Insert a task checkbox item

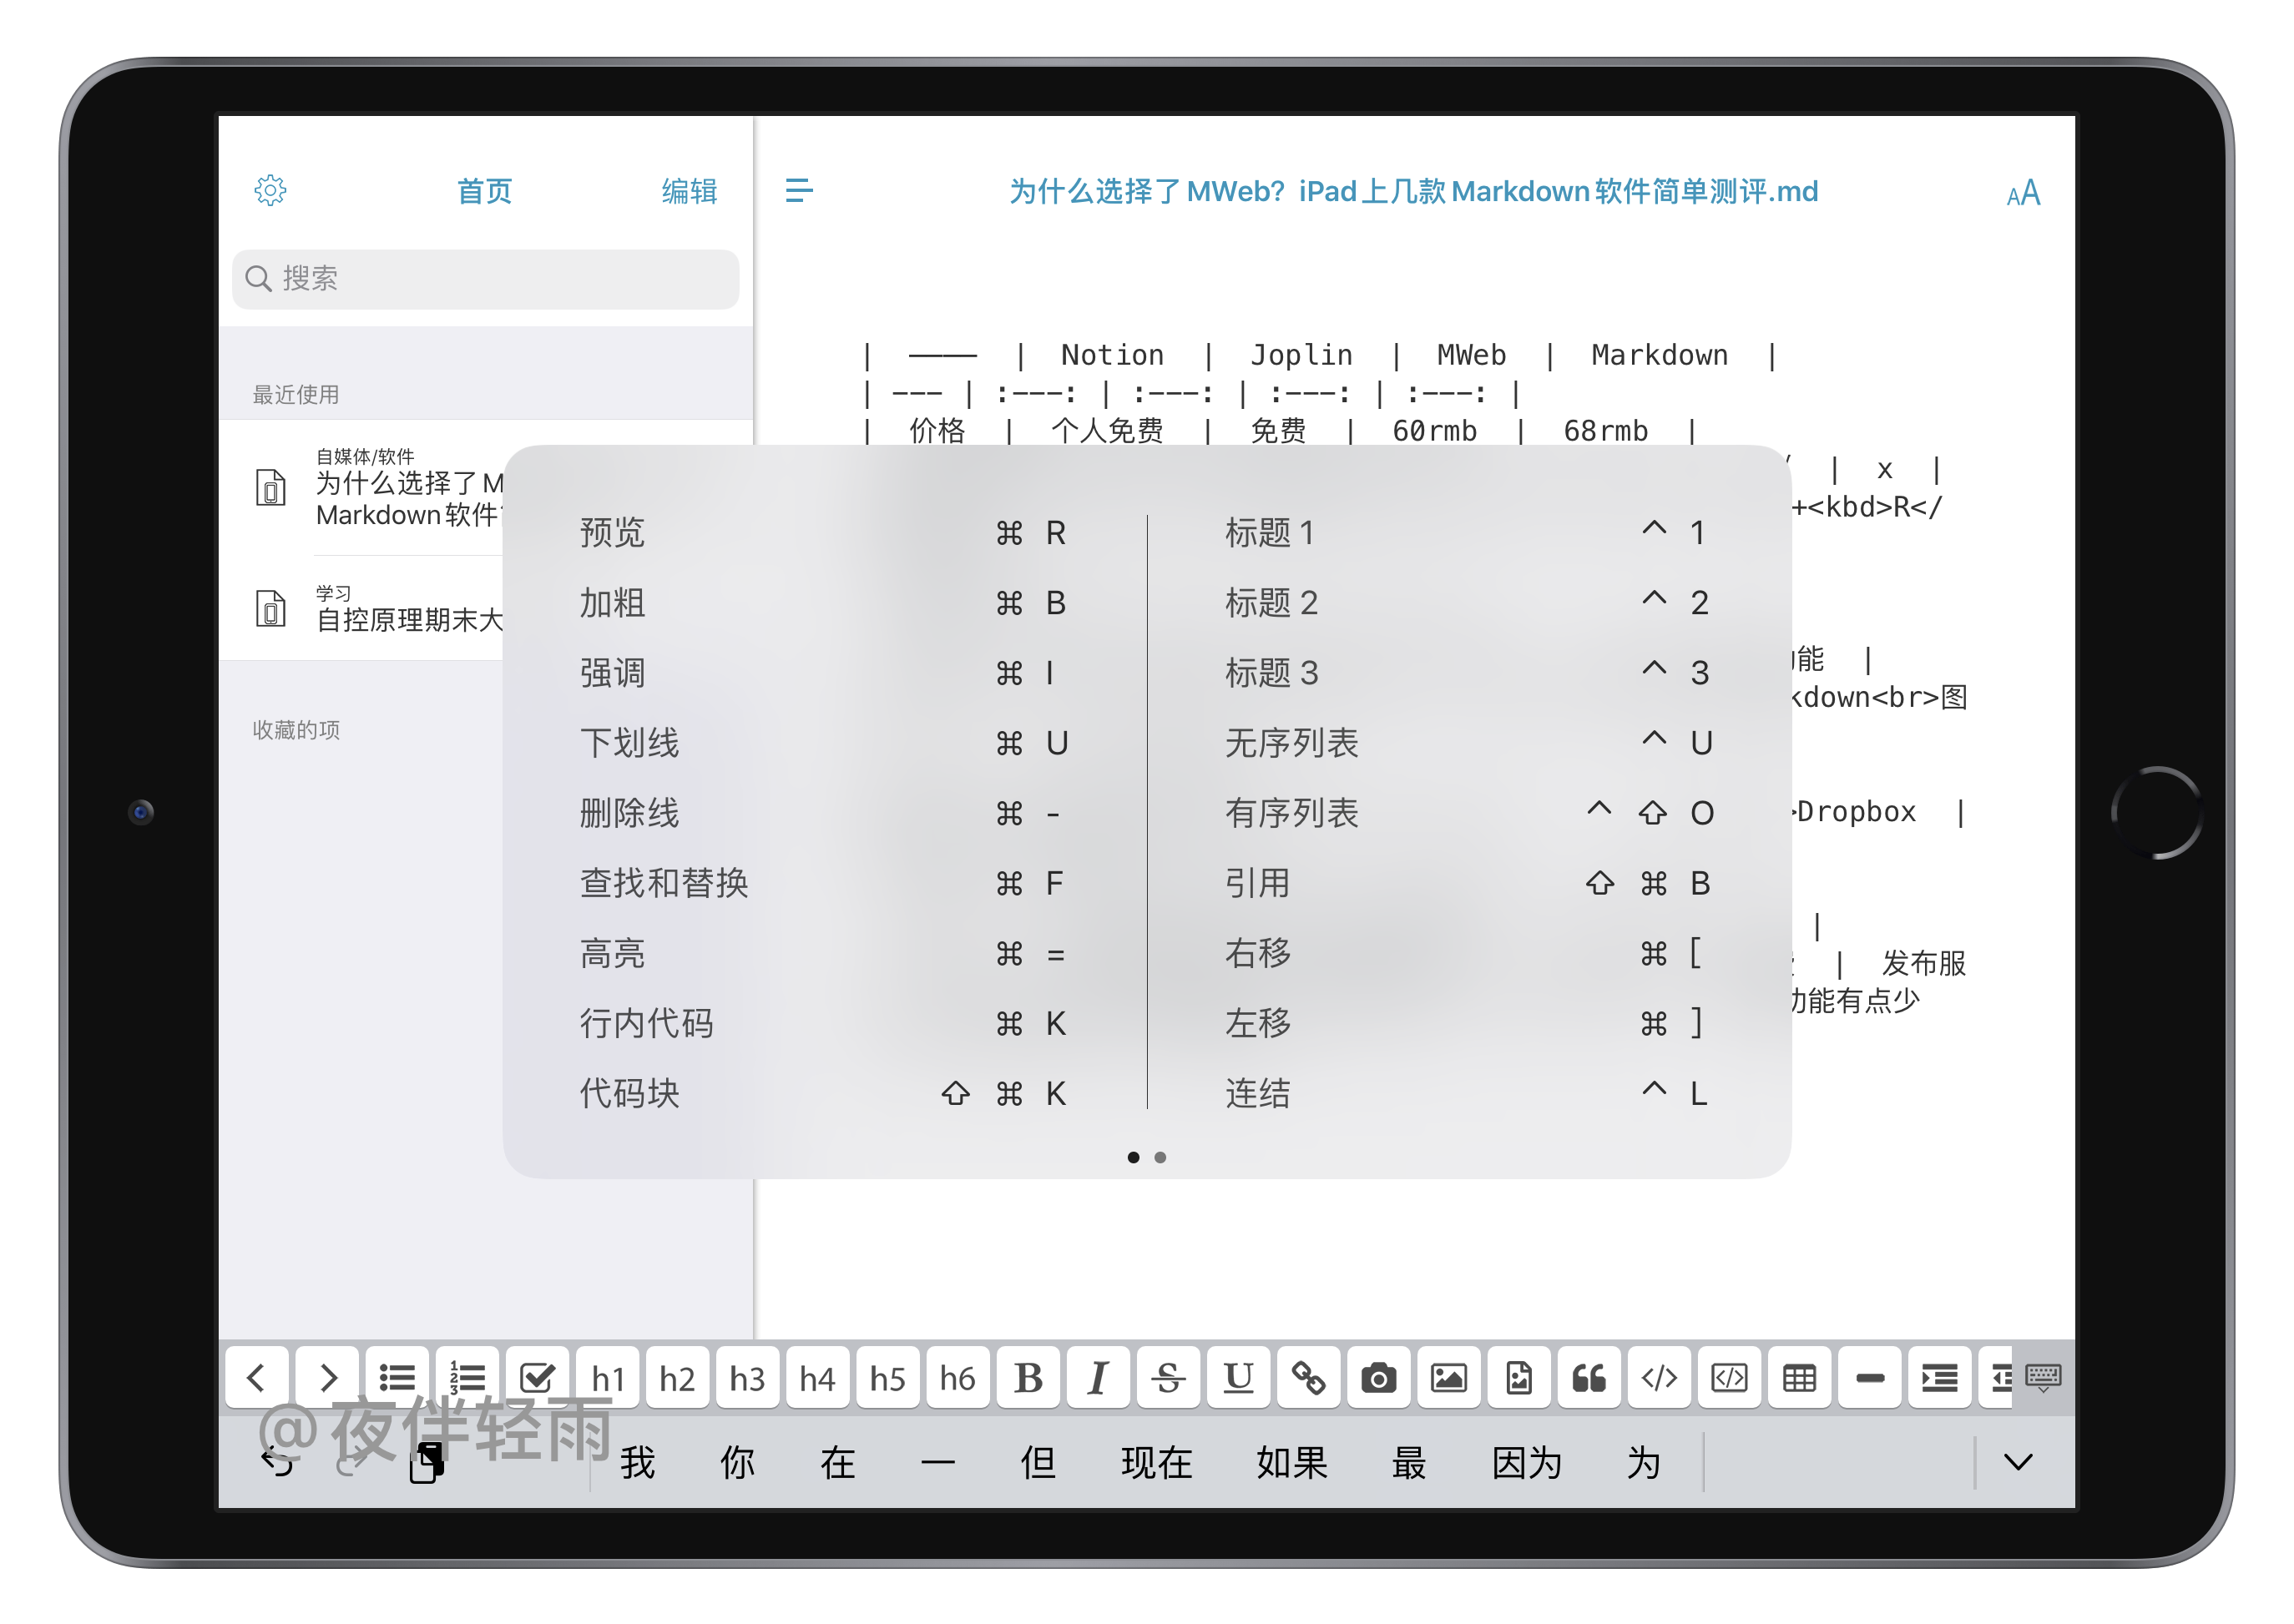537,1377
